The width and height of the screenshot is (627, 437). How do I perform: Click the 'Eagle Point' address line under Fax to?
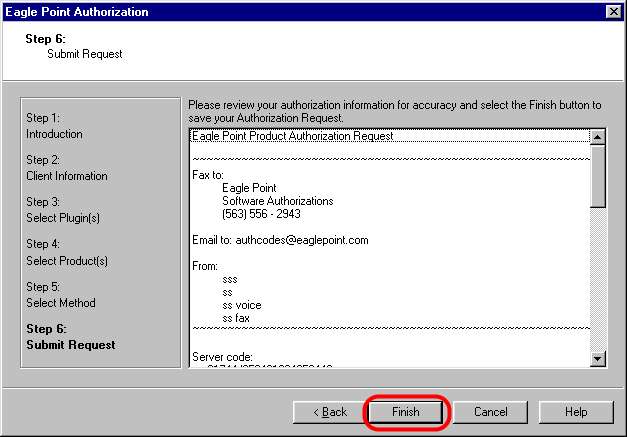(249, 188)
